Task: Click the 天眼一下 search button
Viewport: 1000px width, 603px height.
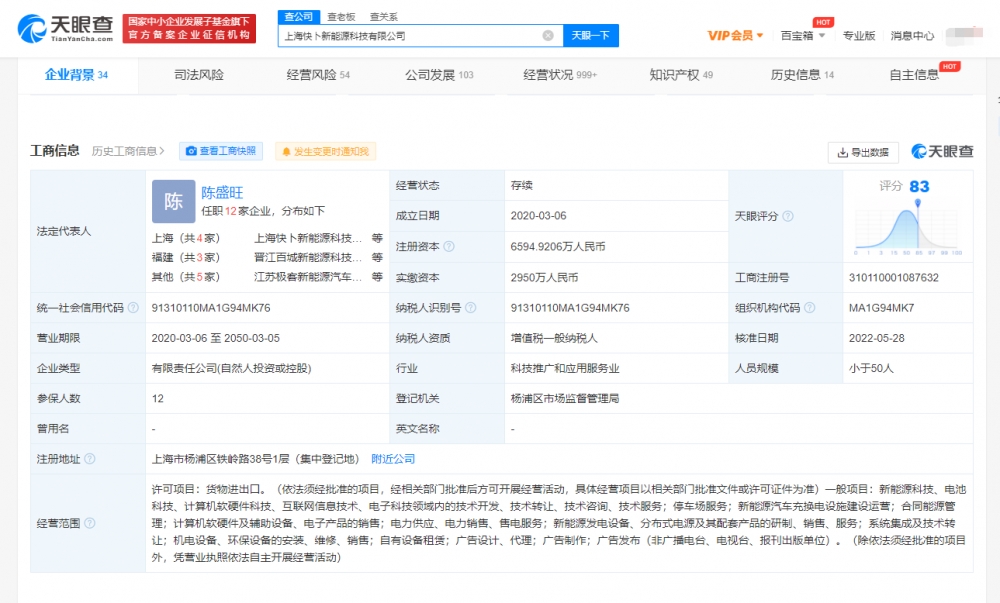Action: [591, 36]
